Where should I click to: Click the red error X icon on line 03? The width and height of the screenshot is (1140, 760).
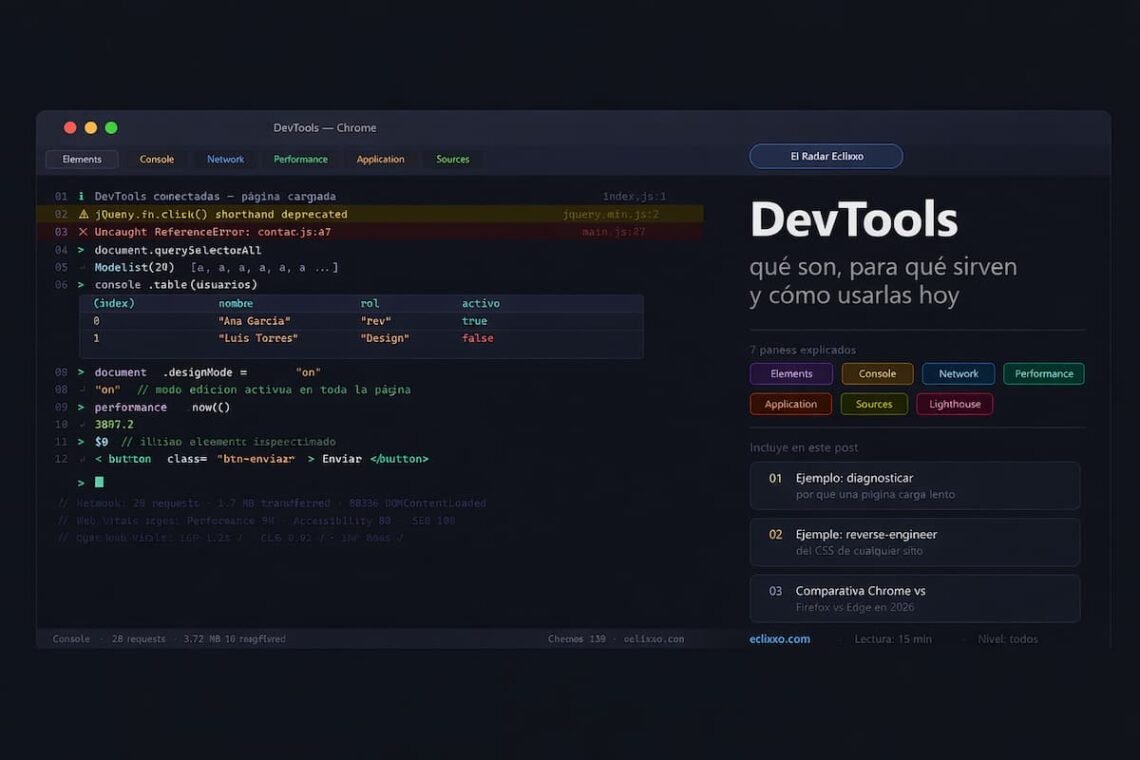click(x=83, y=232)
